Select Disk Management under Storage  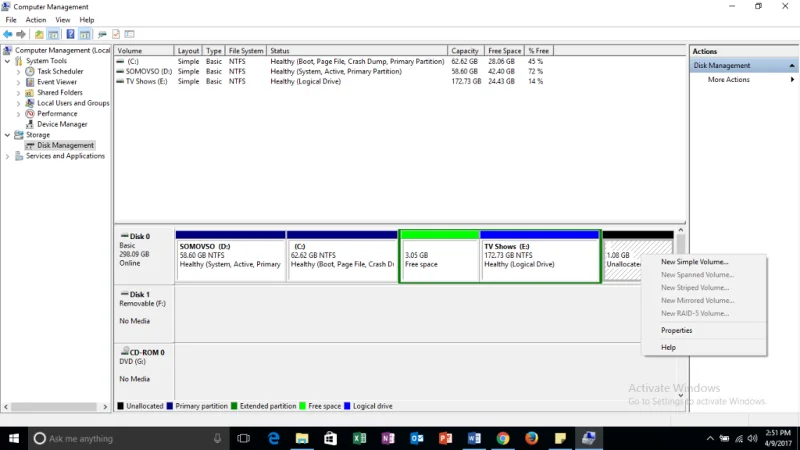click(65, 145)
